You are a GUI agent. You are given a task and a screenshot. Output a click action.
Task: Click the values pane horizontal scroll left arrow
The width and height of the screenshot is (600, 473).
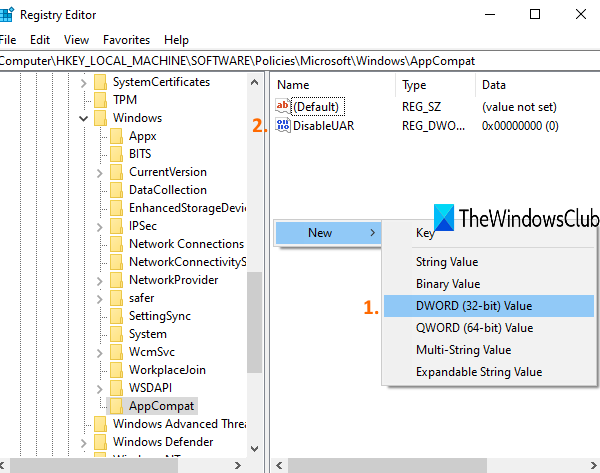(279, 465)
